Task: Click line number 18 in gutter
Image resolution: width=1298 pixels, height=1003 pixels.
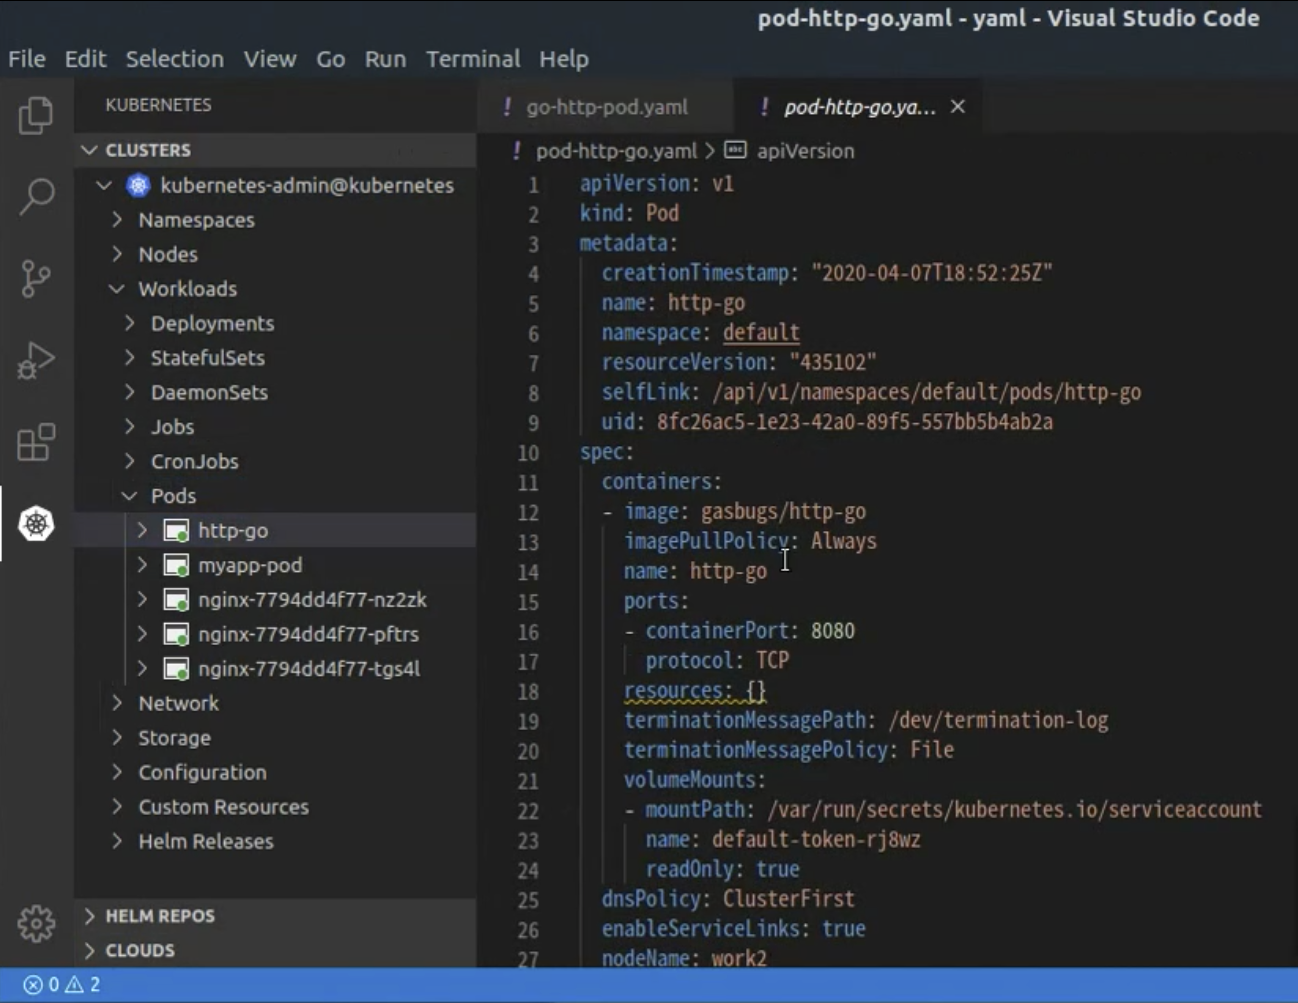Action: point(528,692)
